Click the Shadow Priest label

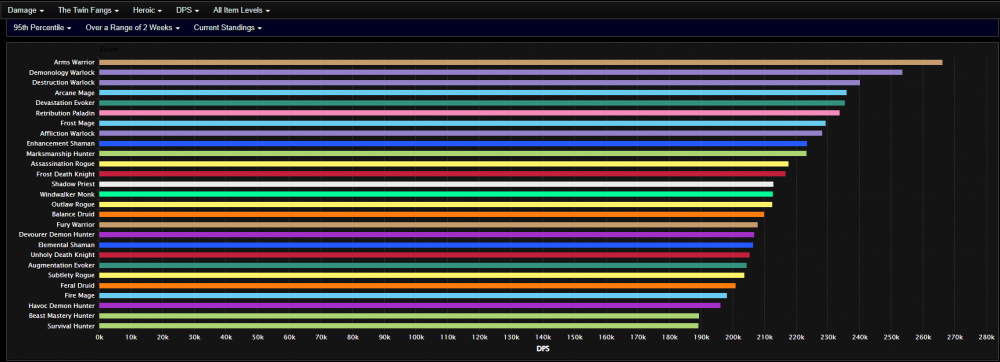tap(73, 184)
